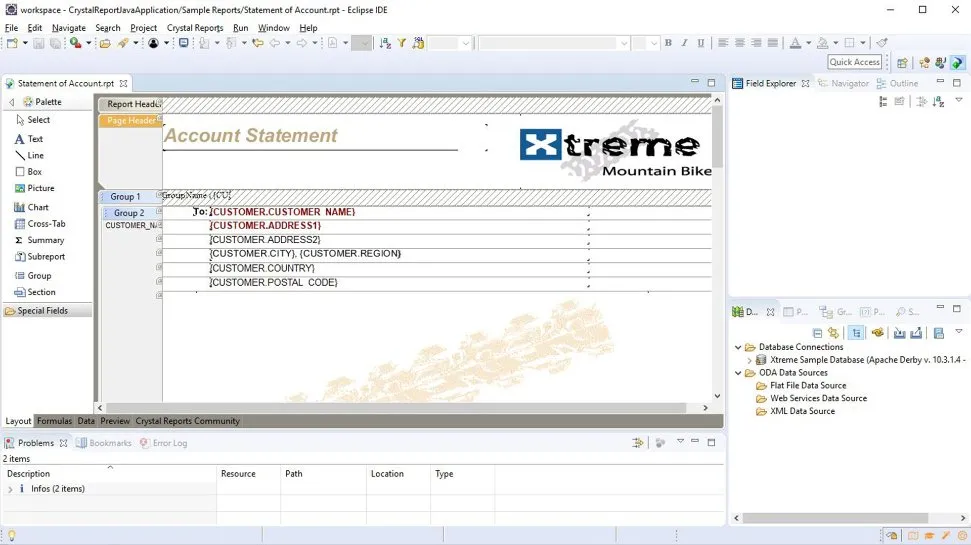
Task: Click the sort A-Z toolbar icon
Action: click(x=385, y=43)
